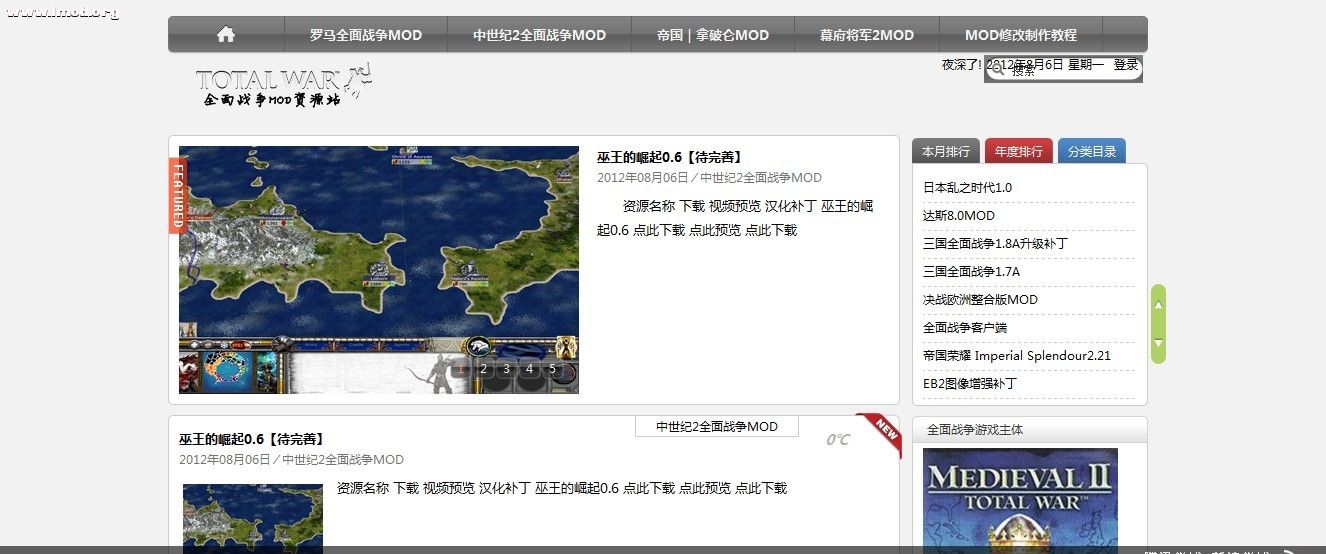Click the 登录 login link

(1126, 64)
